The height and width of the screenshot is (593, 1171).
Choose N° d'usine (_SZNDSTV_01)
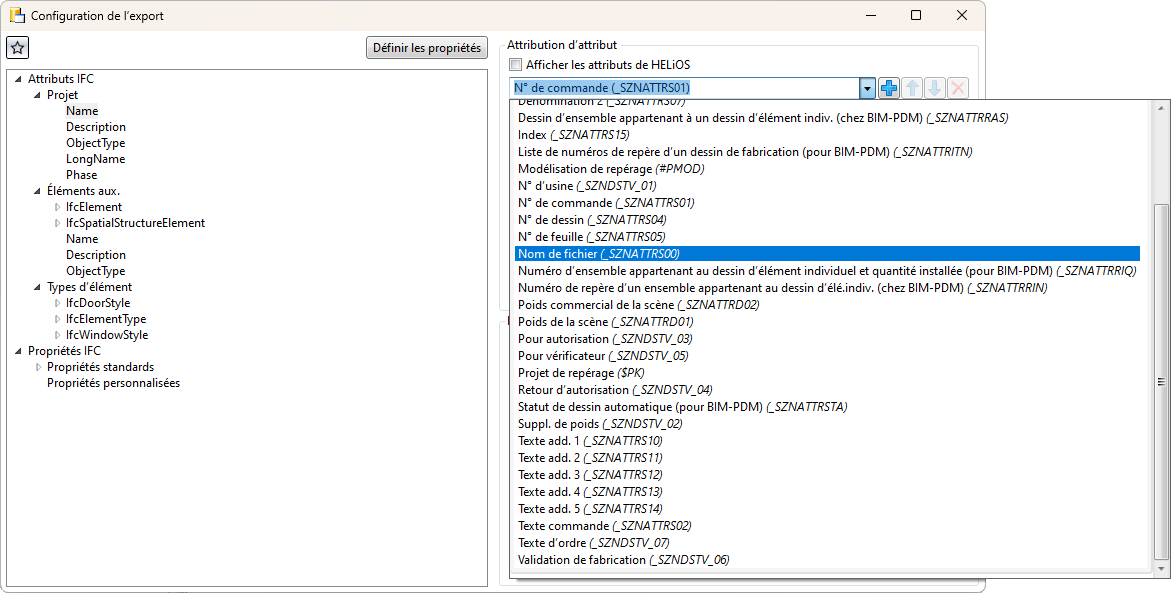(587, 186)
